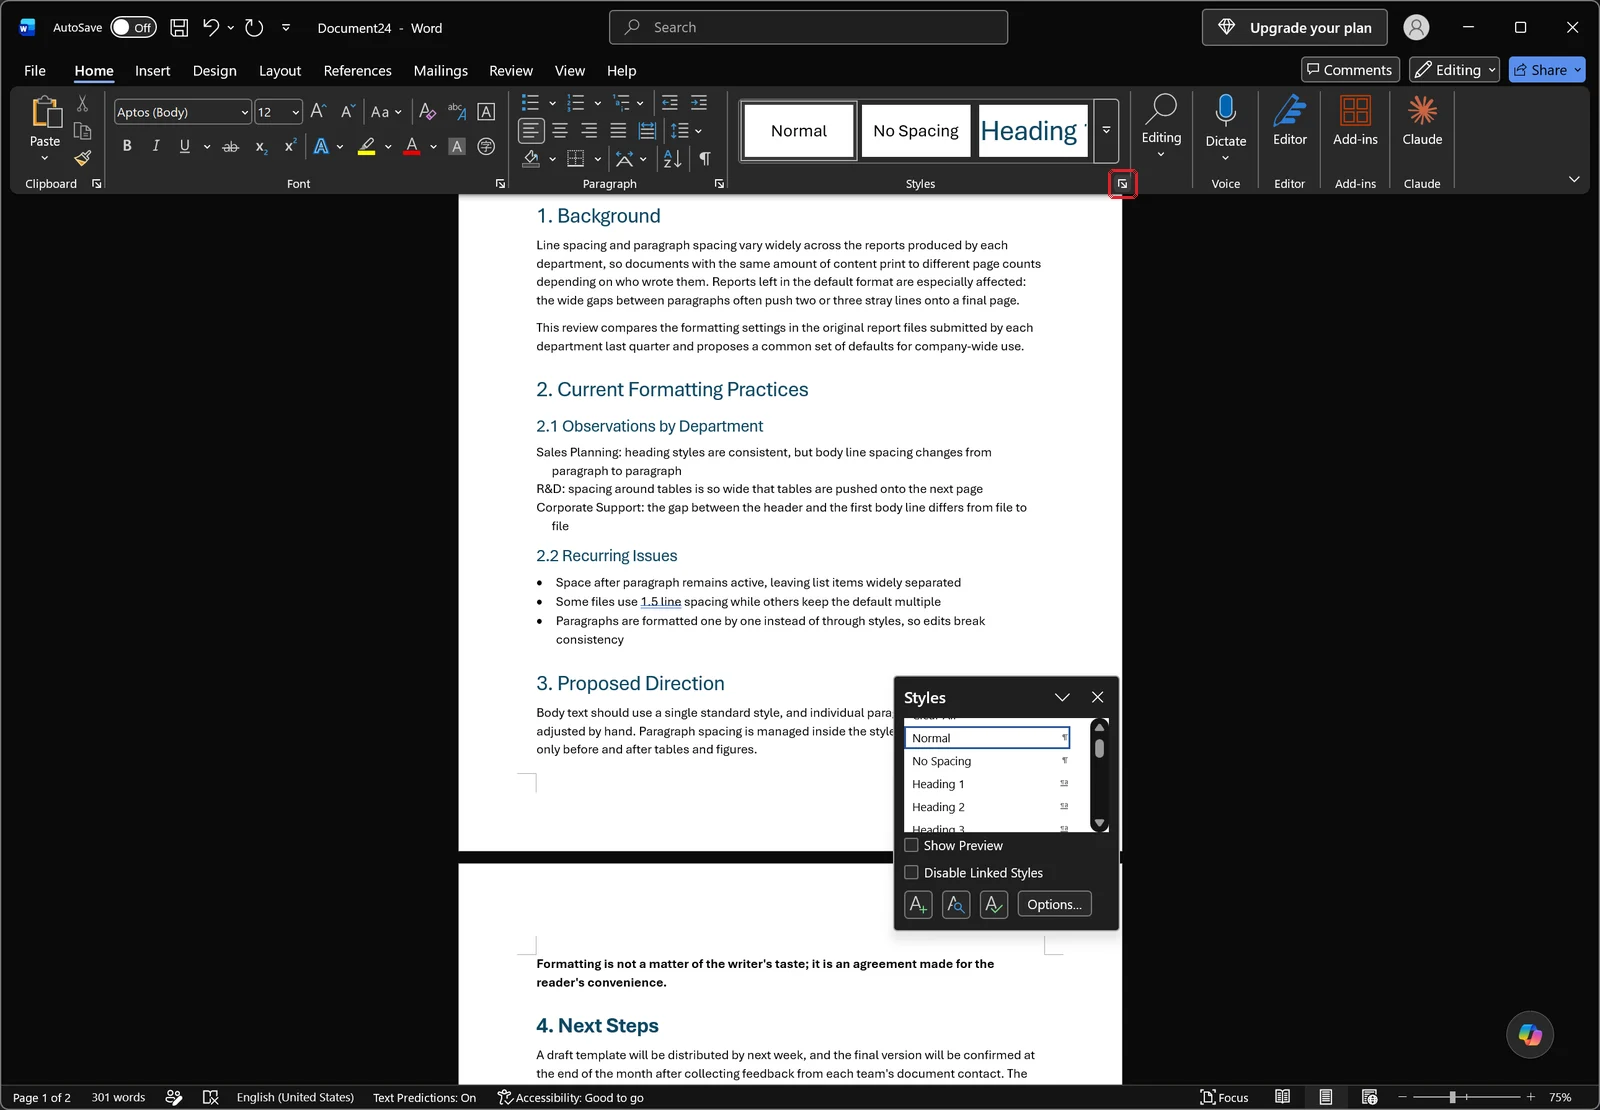Increase font size with Grow Font icon
Screen dimensions: 1600x1110
[x=318, y=112]
